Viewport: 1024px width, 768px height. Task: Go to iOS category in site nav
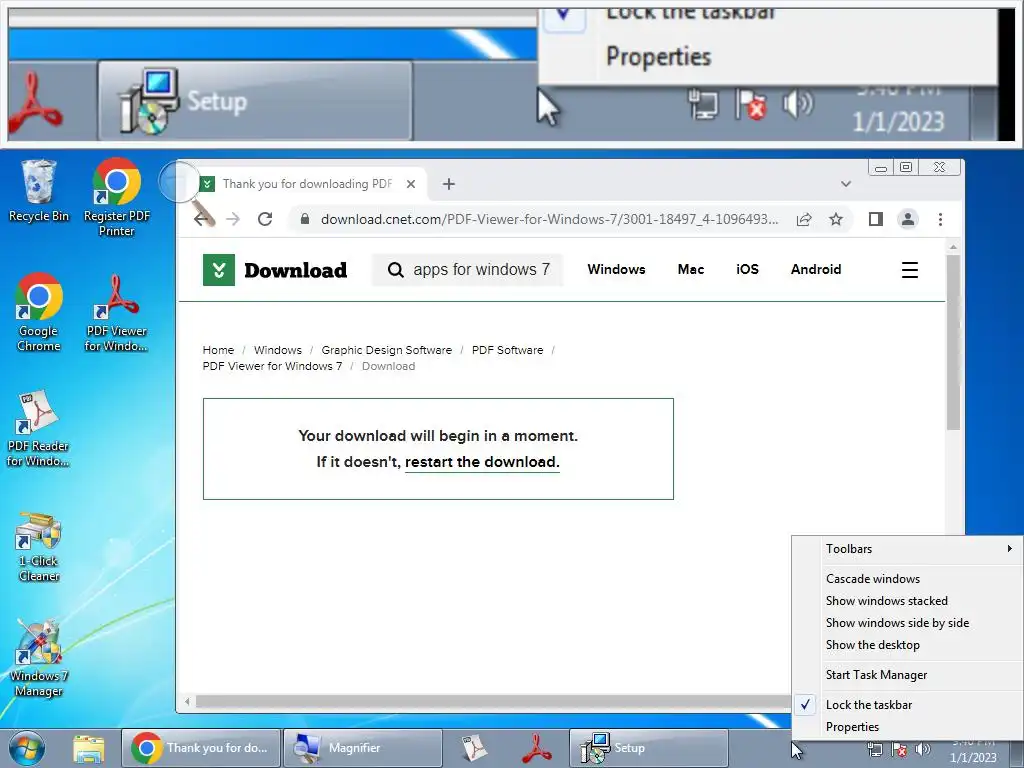click(x=747, y=269)
